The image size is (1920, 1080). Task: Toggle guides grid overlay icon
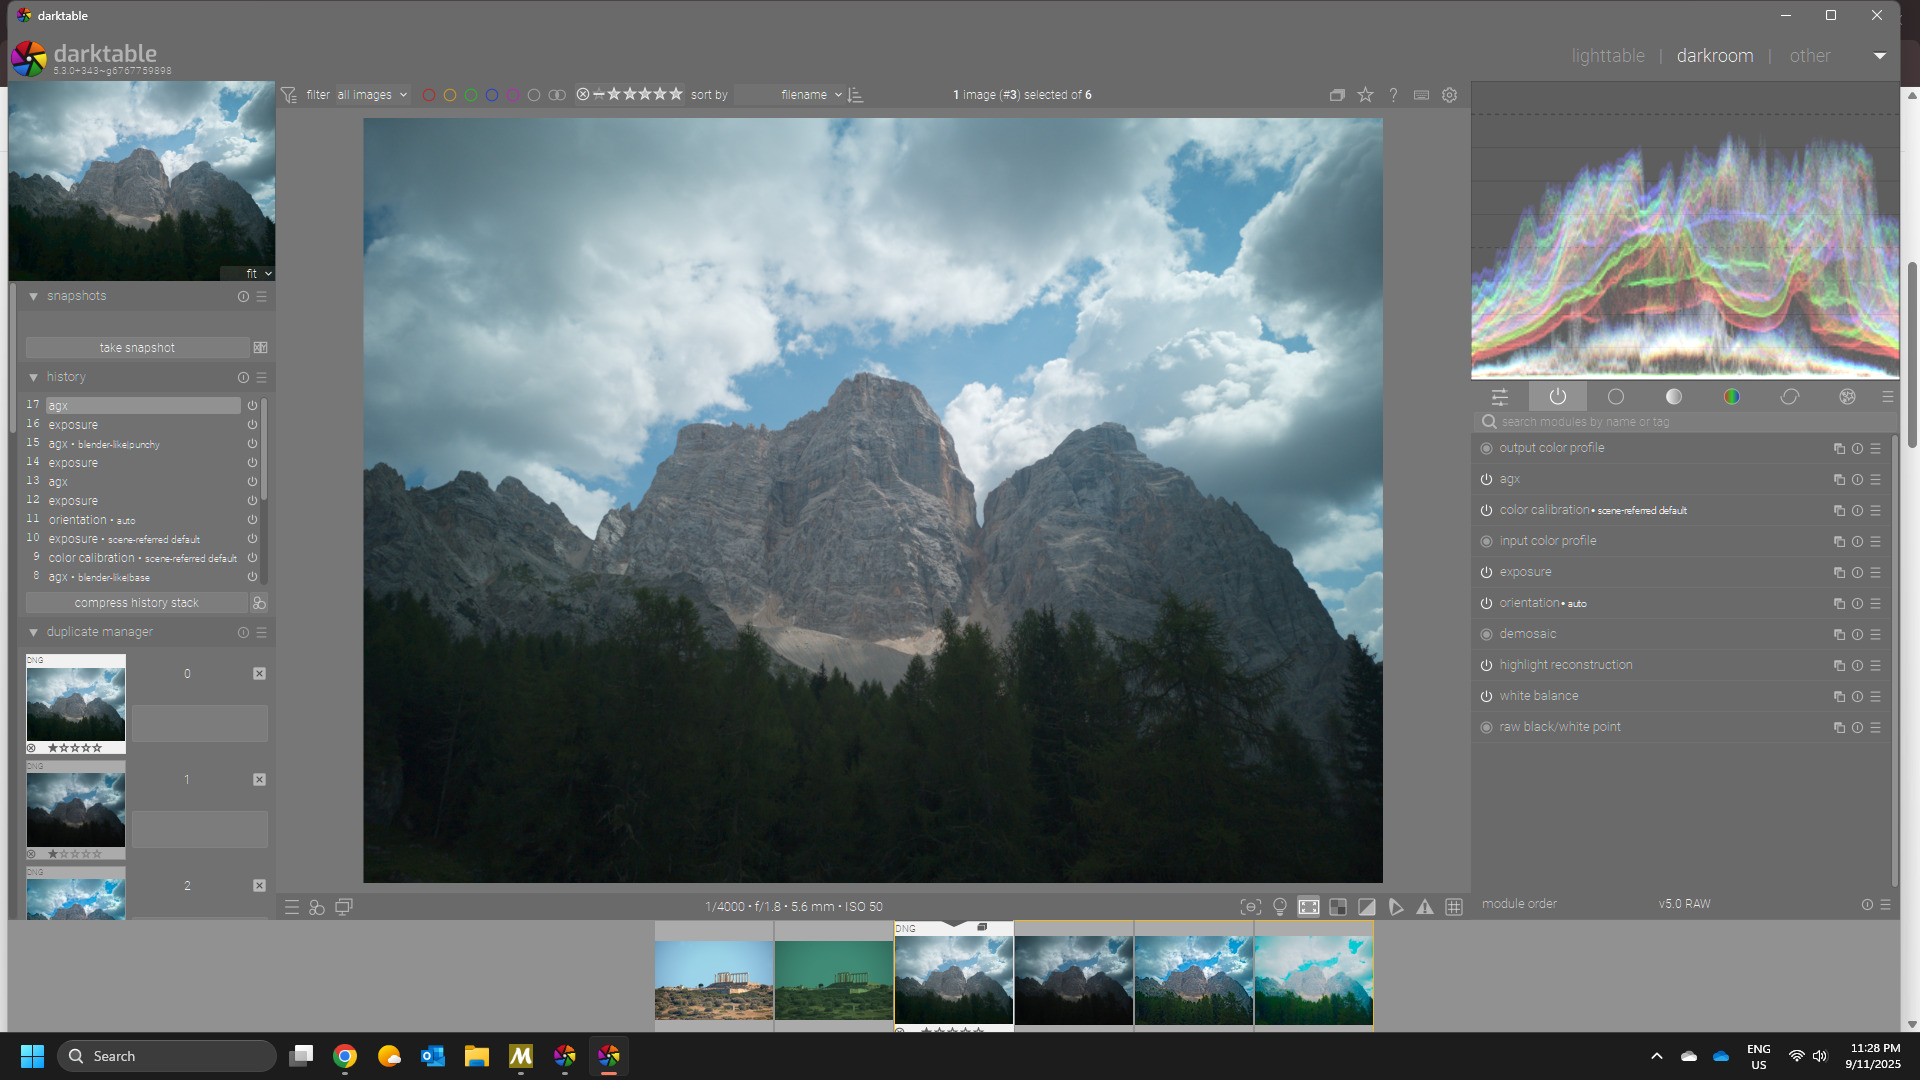1454,907
